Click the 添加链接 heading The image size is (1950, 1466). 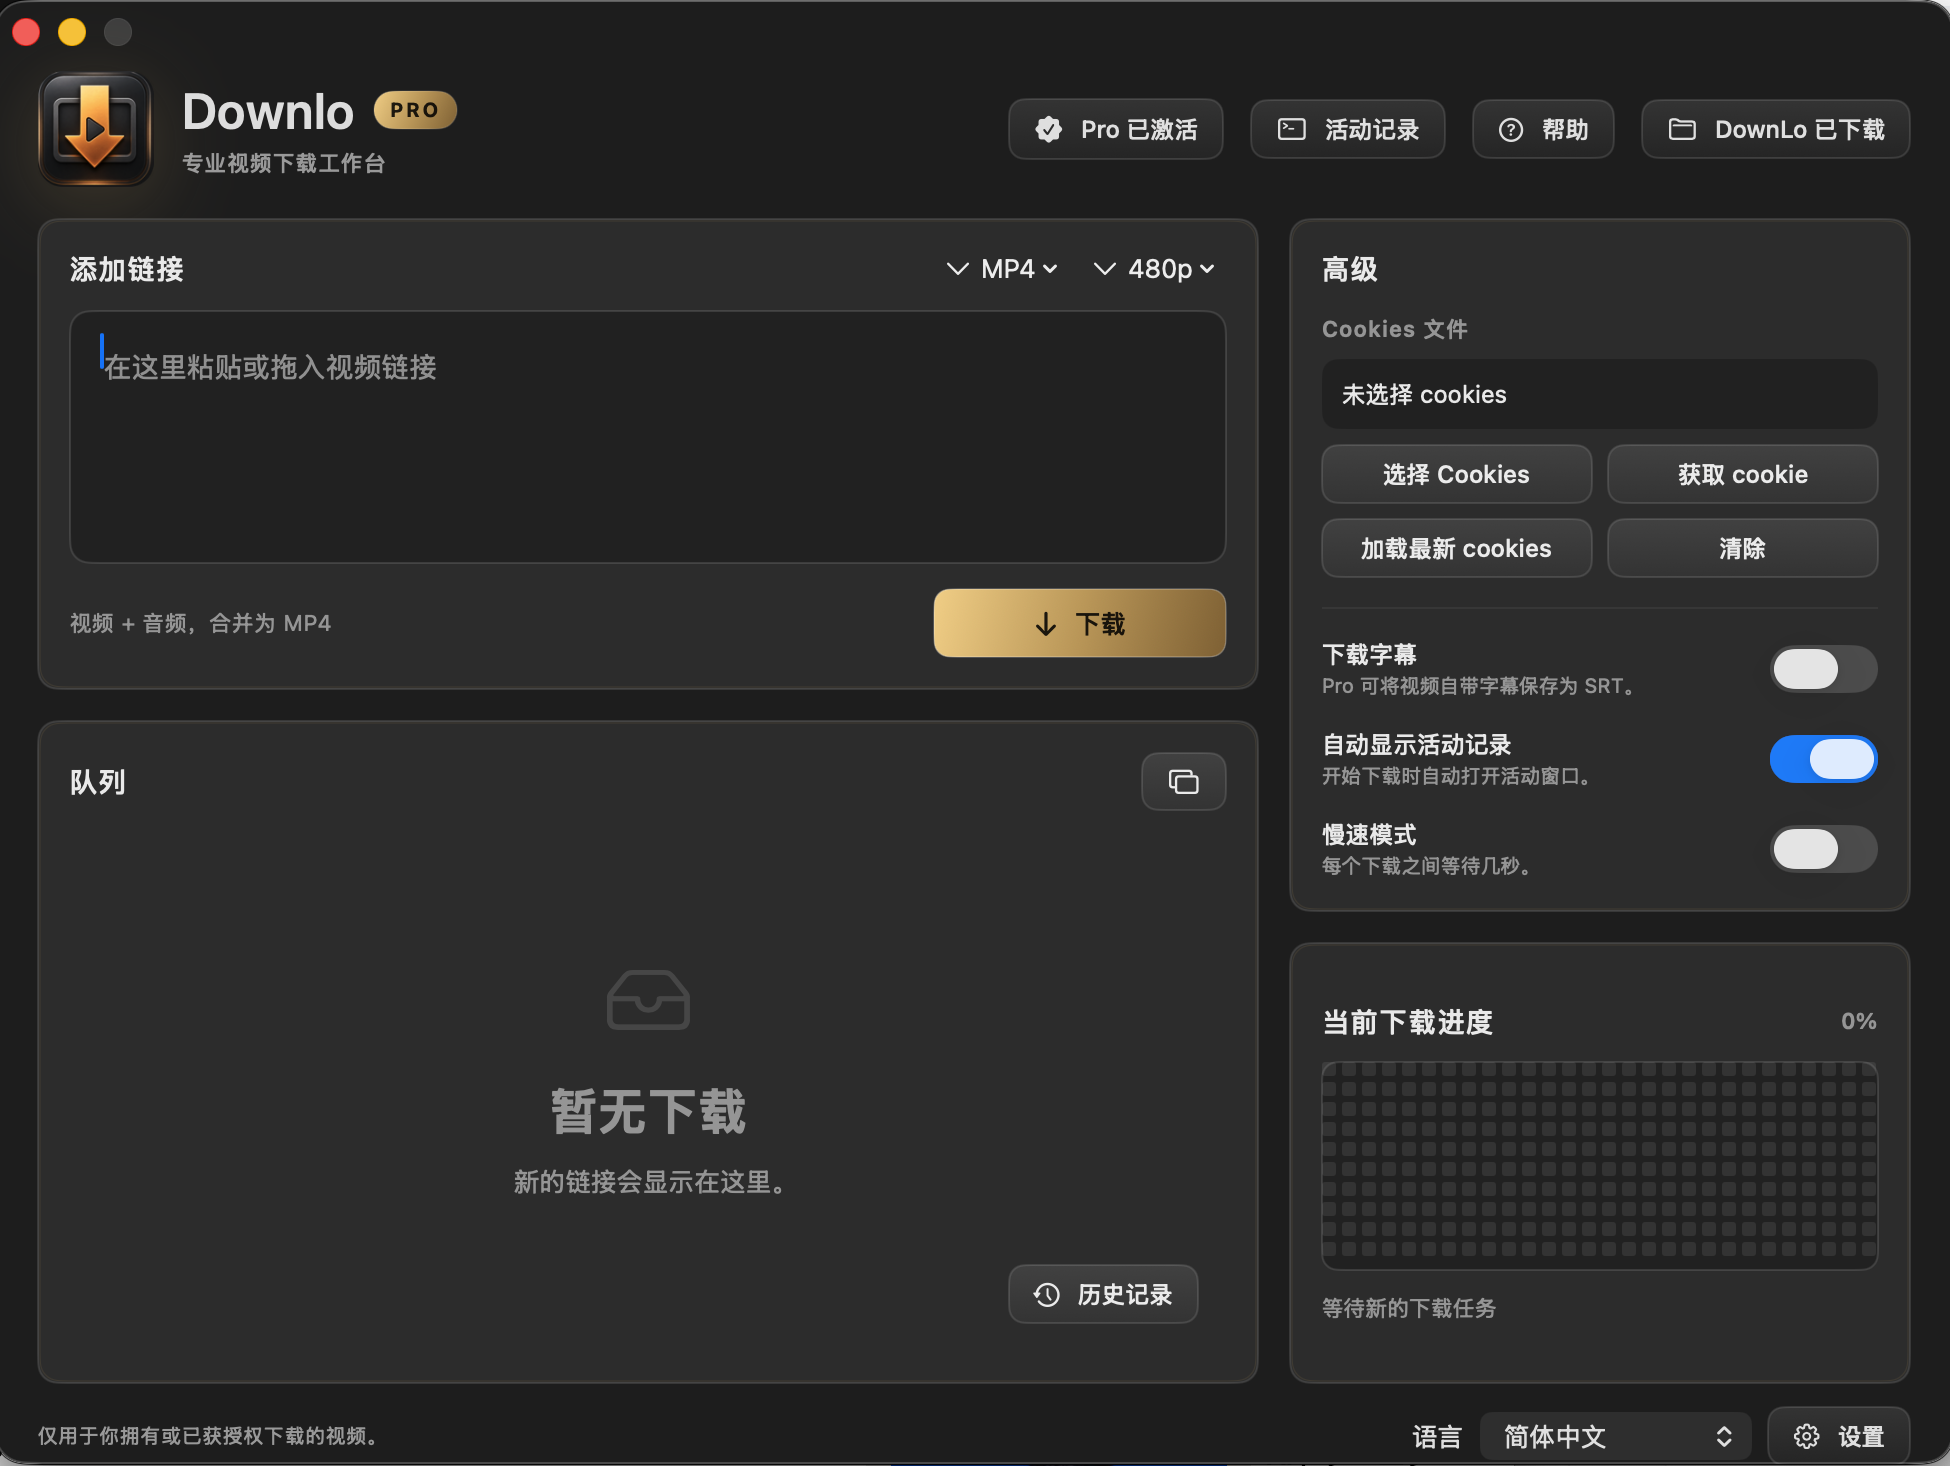click(127, 269)
